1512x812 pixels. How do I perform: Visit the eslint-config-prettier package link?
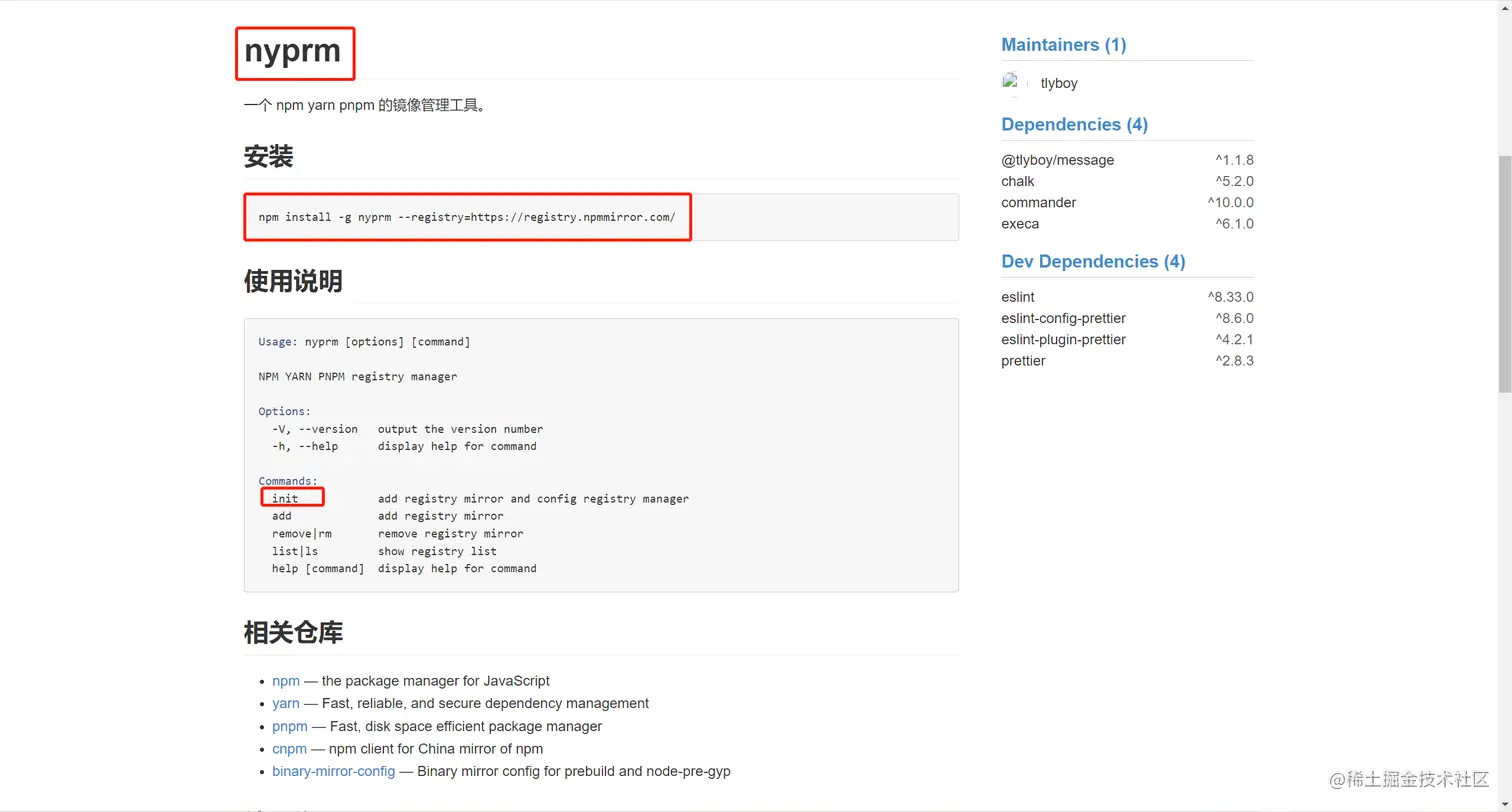coord(1063,318)
